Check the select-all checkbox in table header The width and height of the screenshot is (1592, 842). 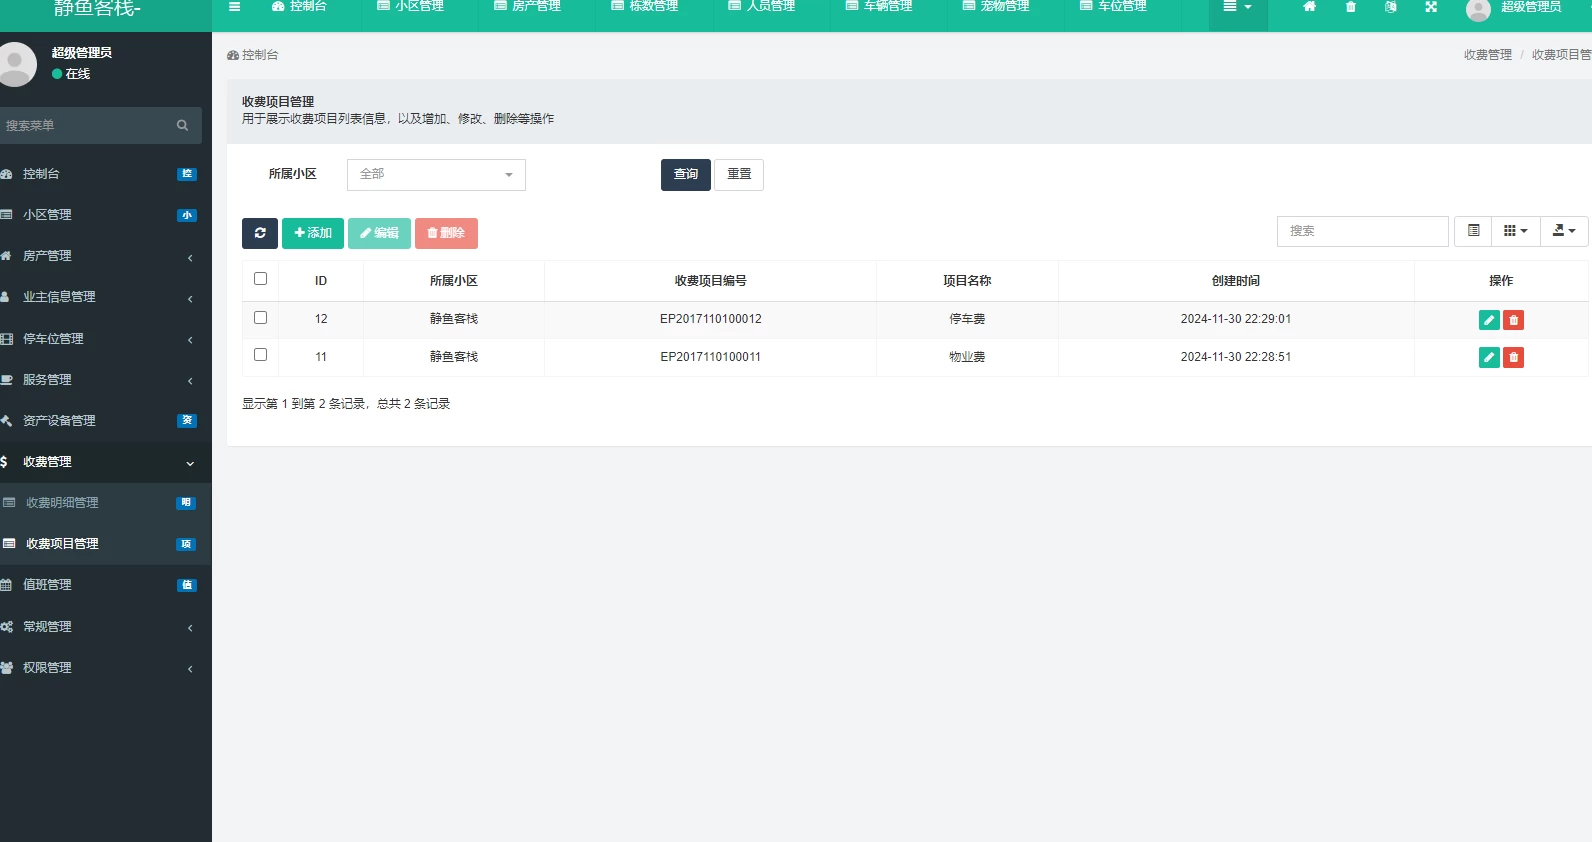261,279
